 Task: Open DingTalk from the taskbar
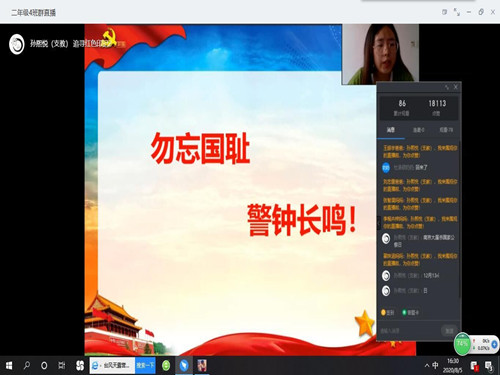[184, 366]
